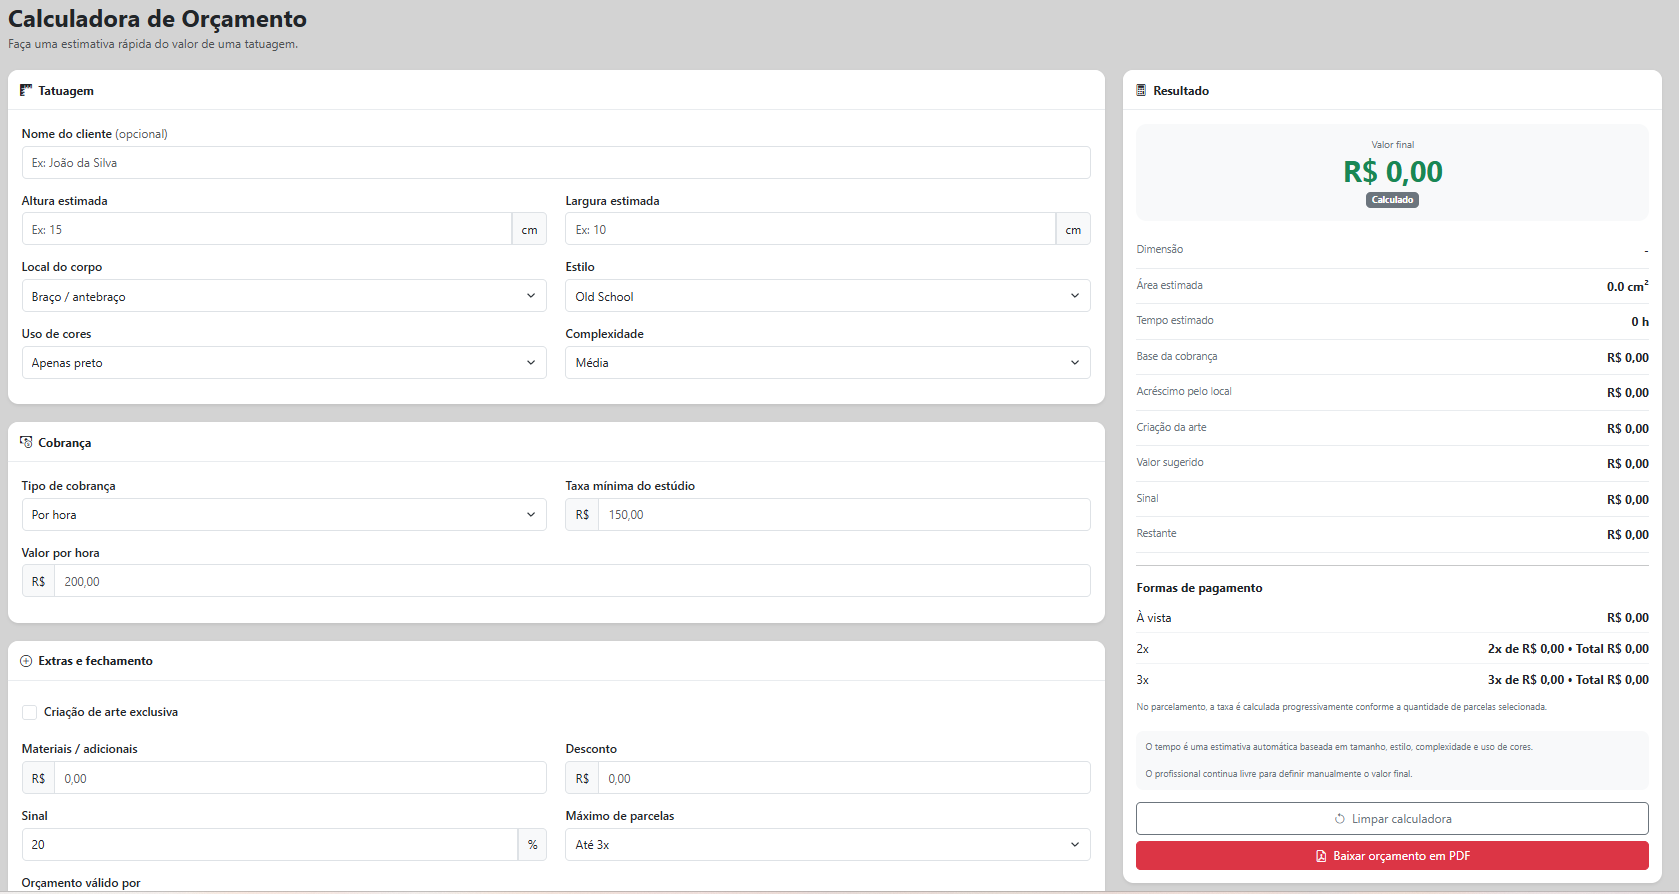Click the '2x de R$ 0,00' installment text

tap(1526, 649)
